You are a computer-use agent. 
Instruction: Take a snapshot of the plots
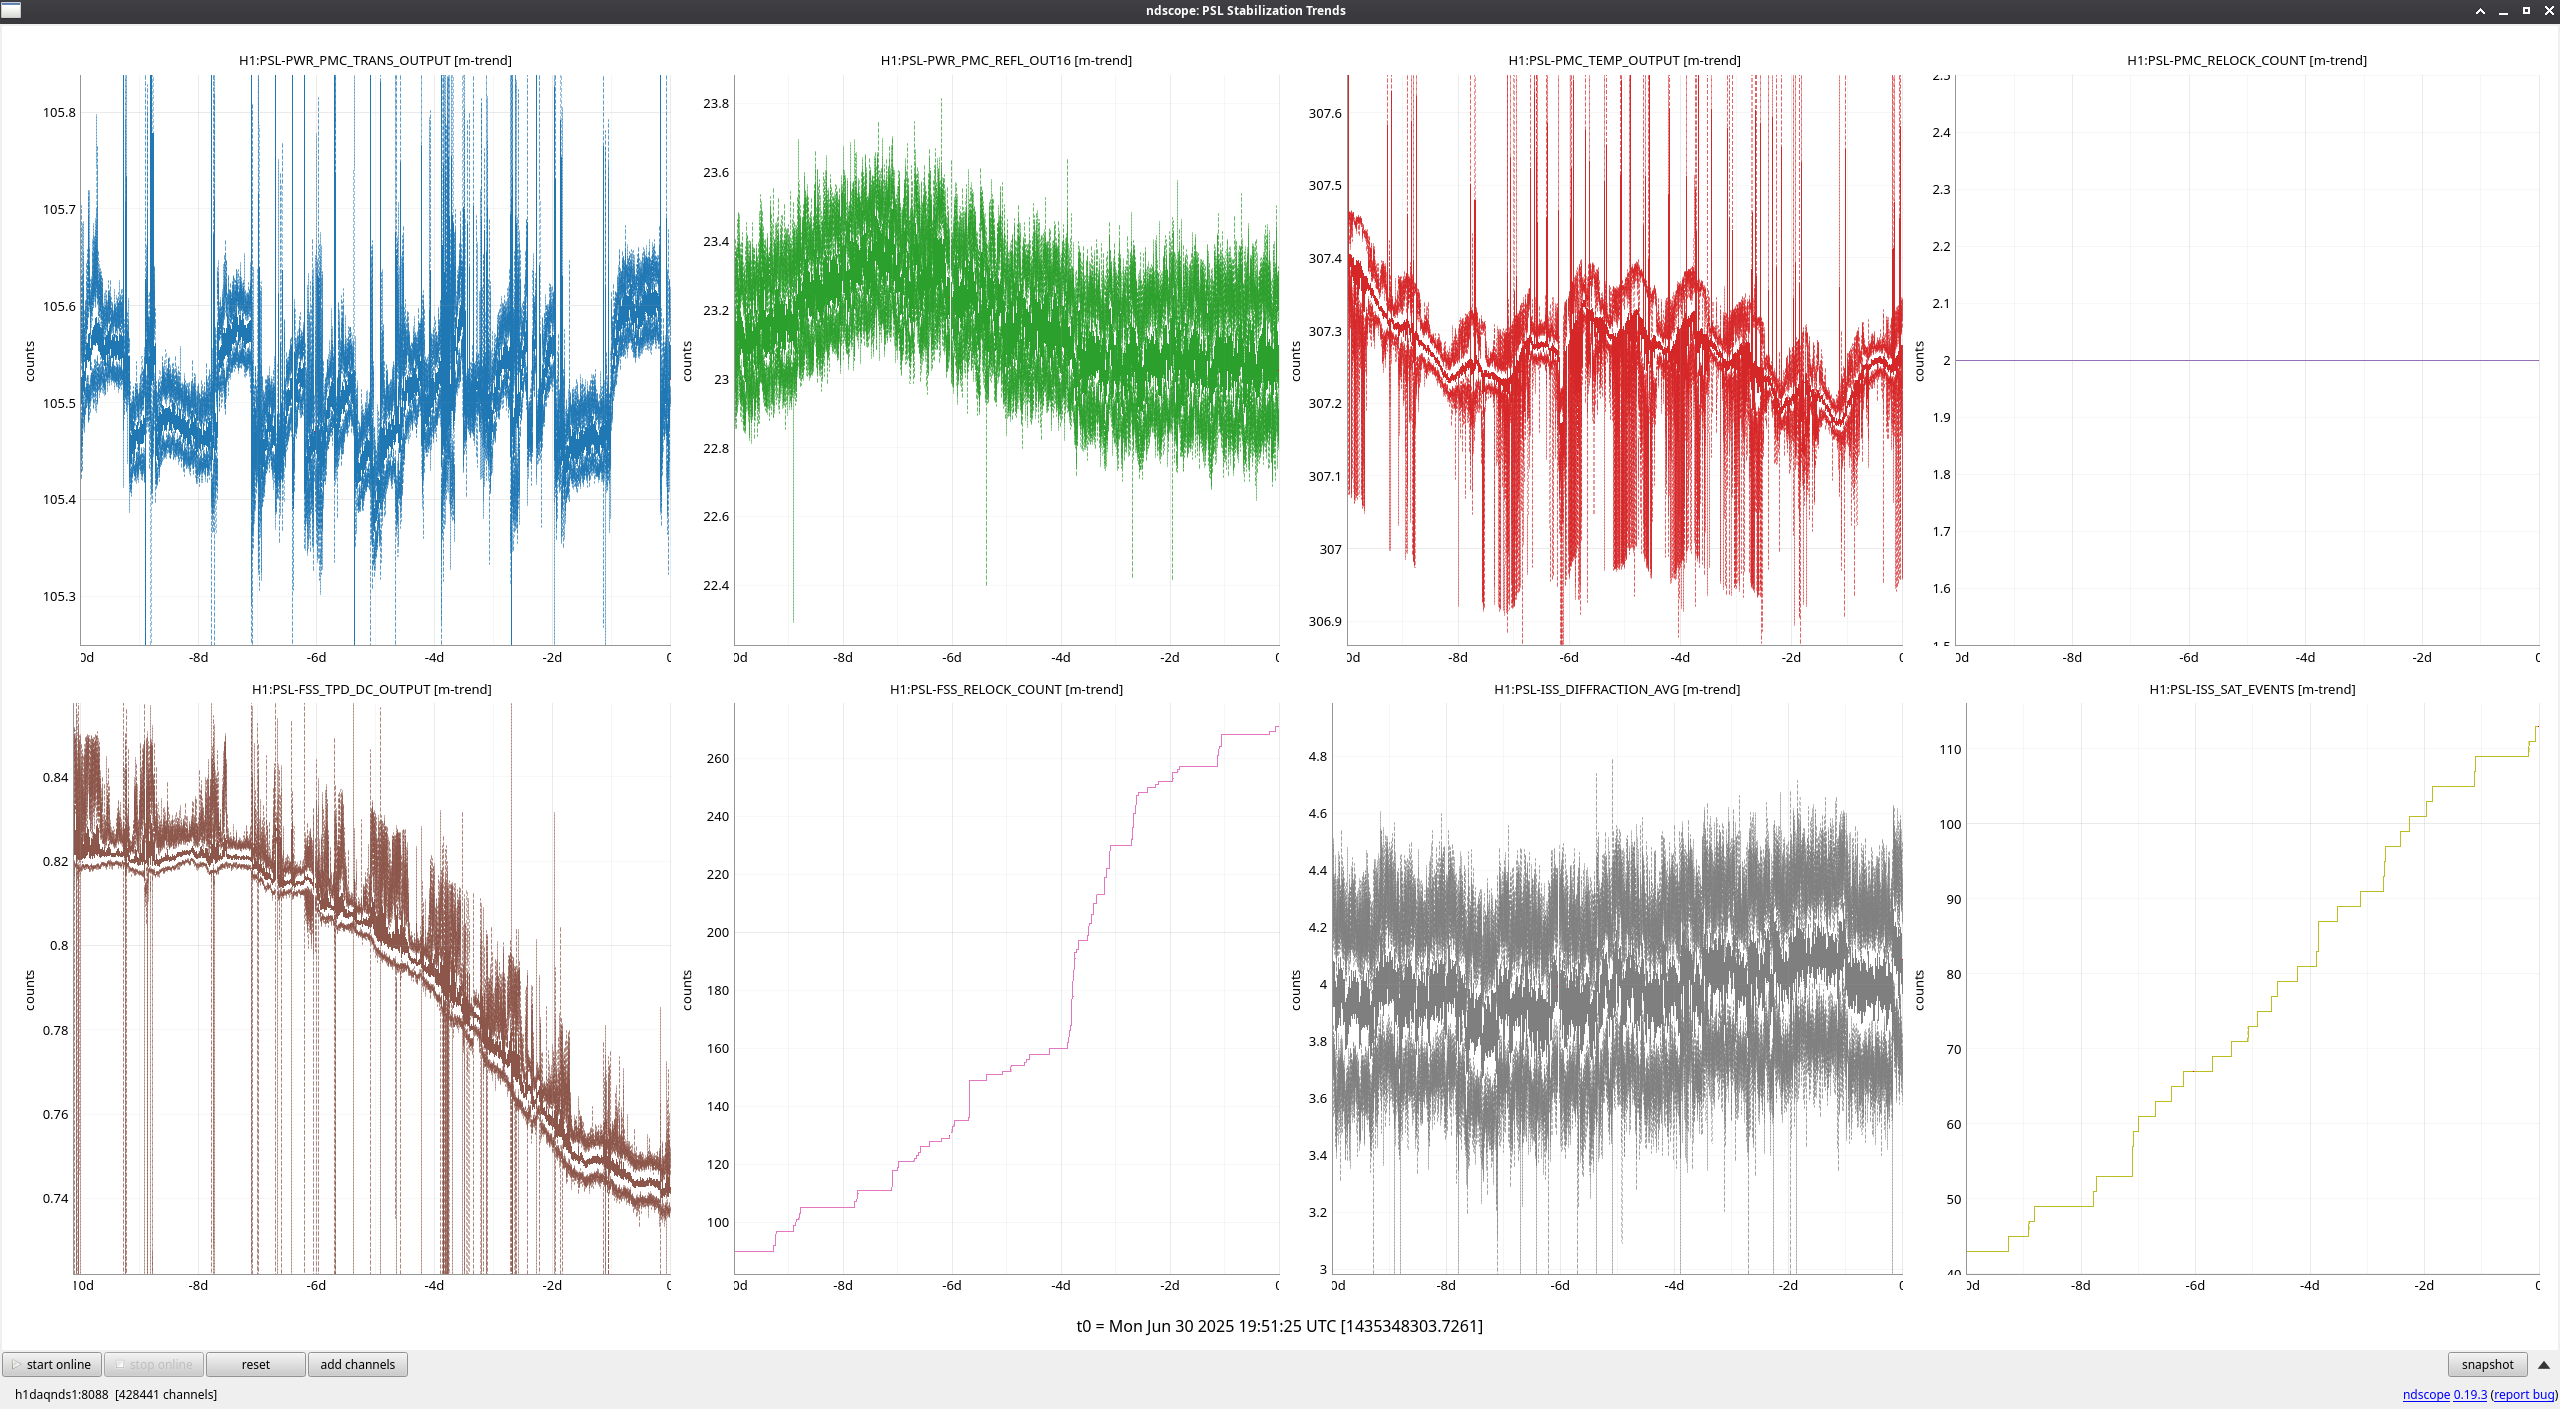[2487, 1364]
